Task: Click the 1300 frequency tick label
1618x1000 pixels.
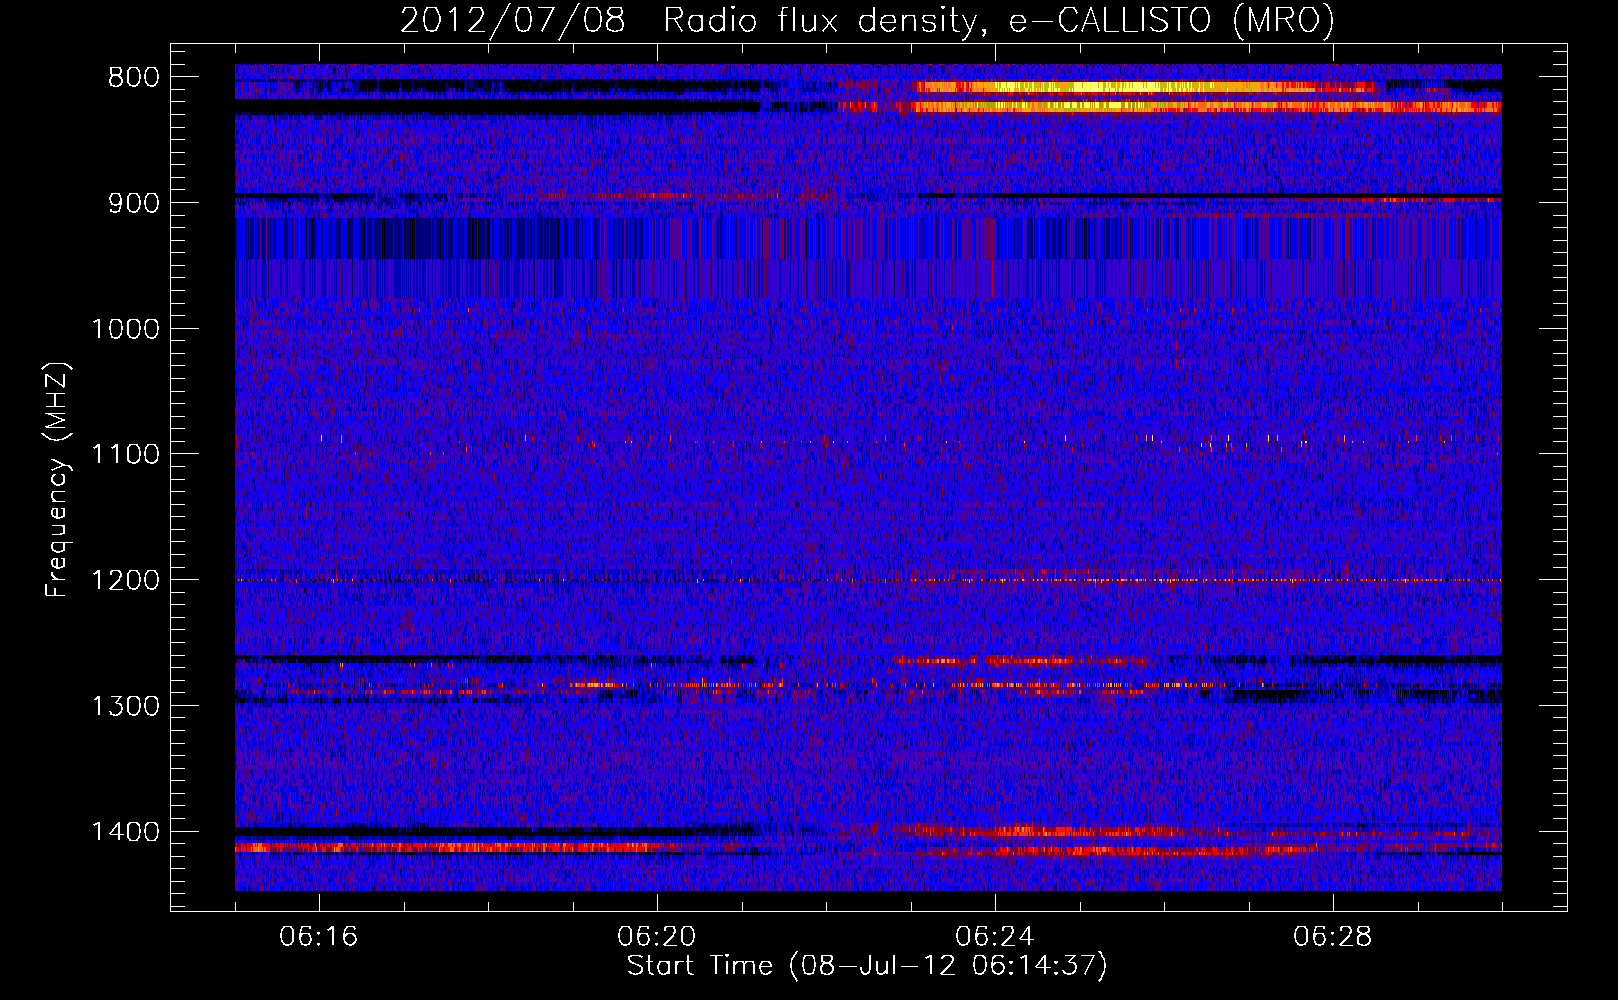Action: [125, 707]
